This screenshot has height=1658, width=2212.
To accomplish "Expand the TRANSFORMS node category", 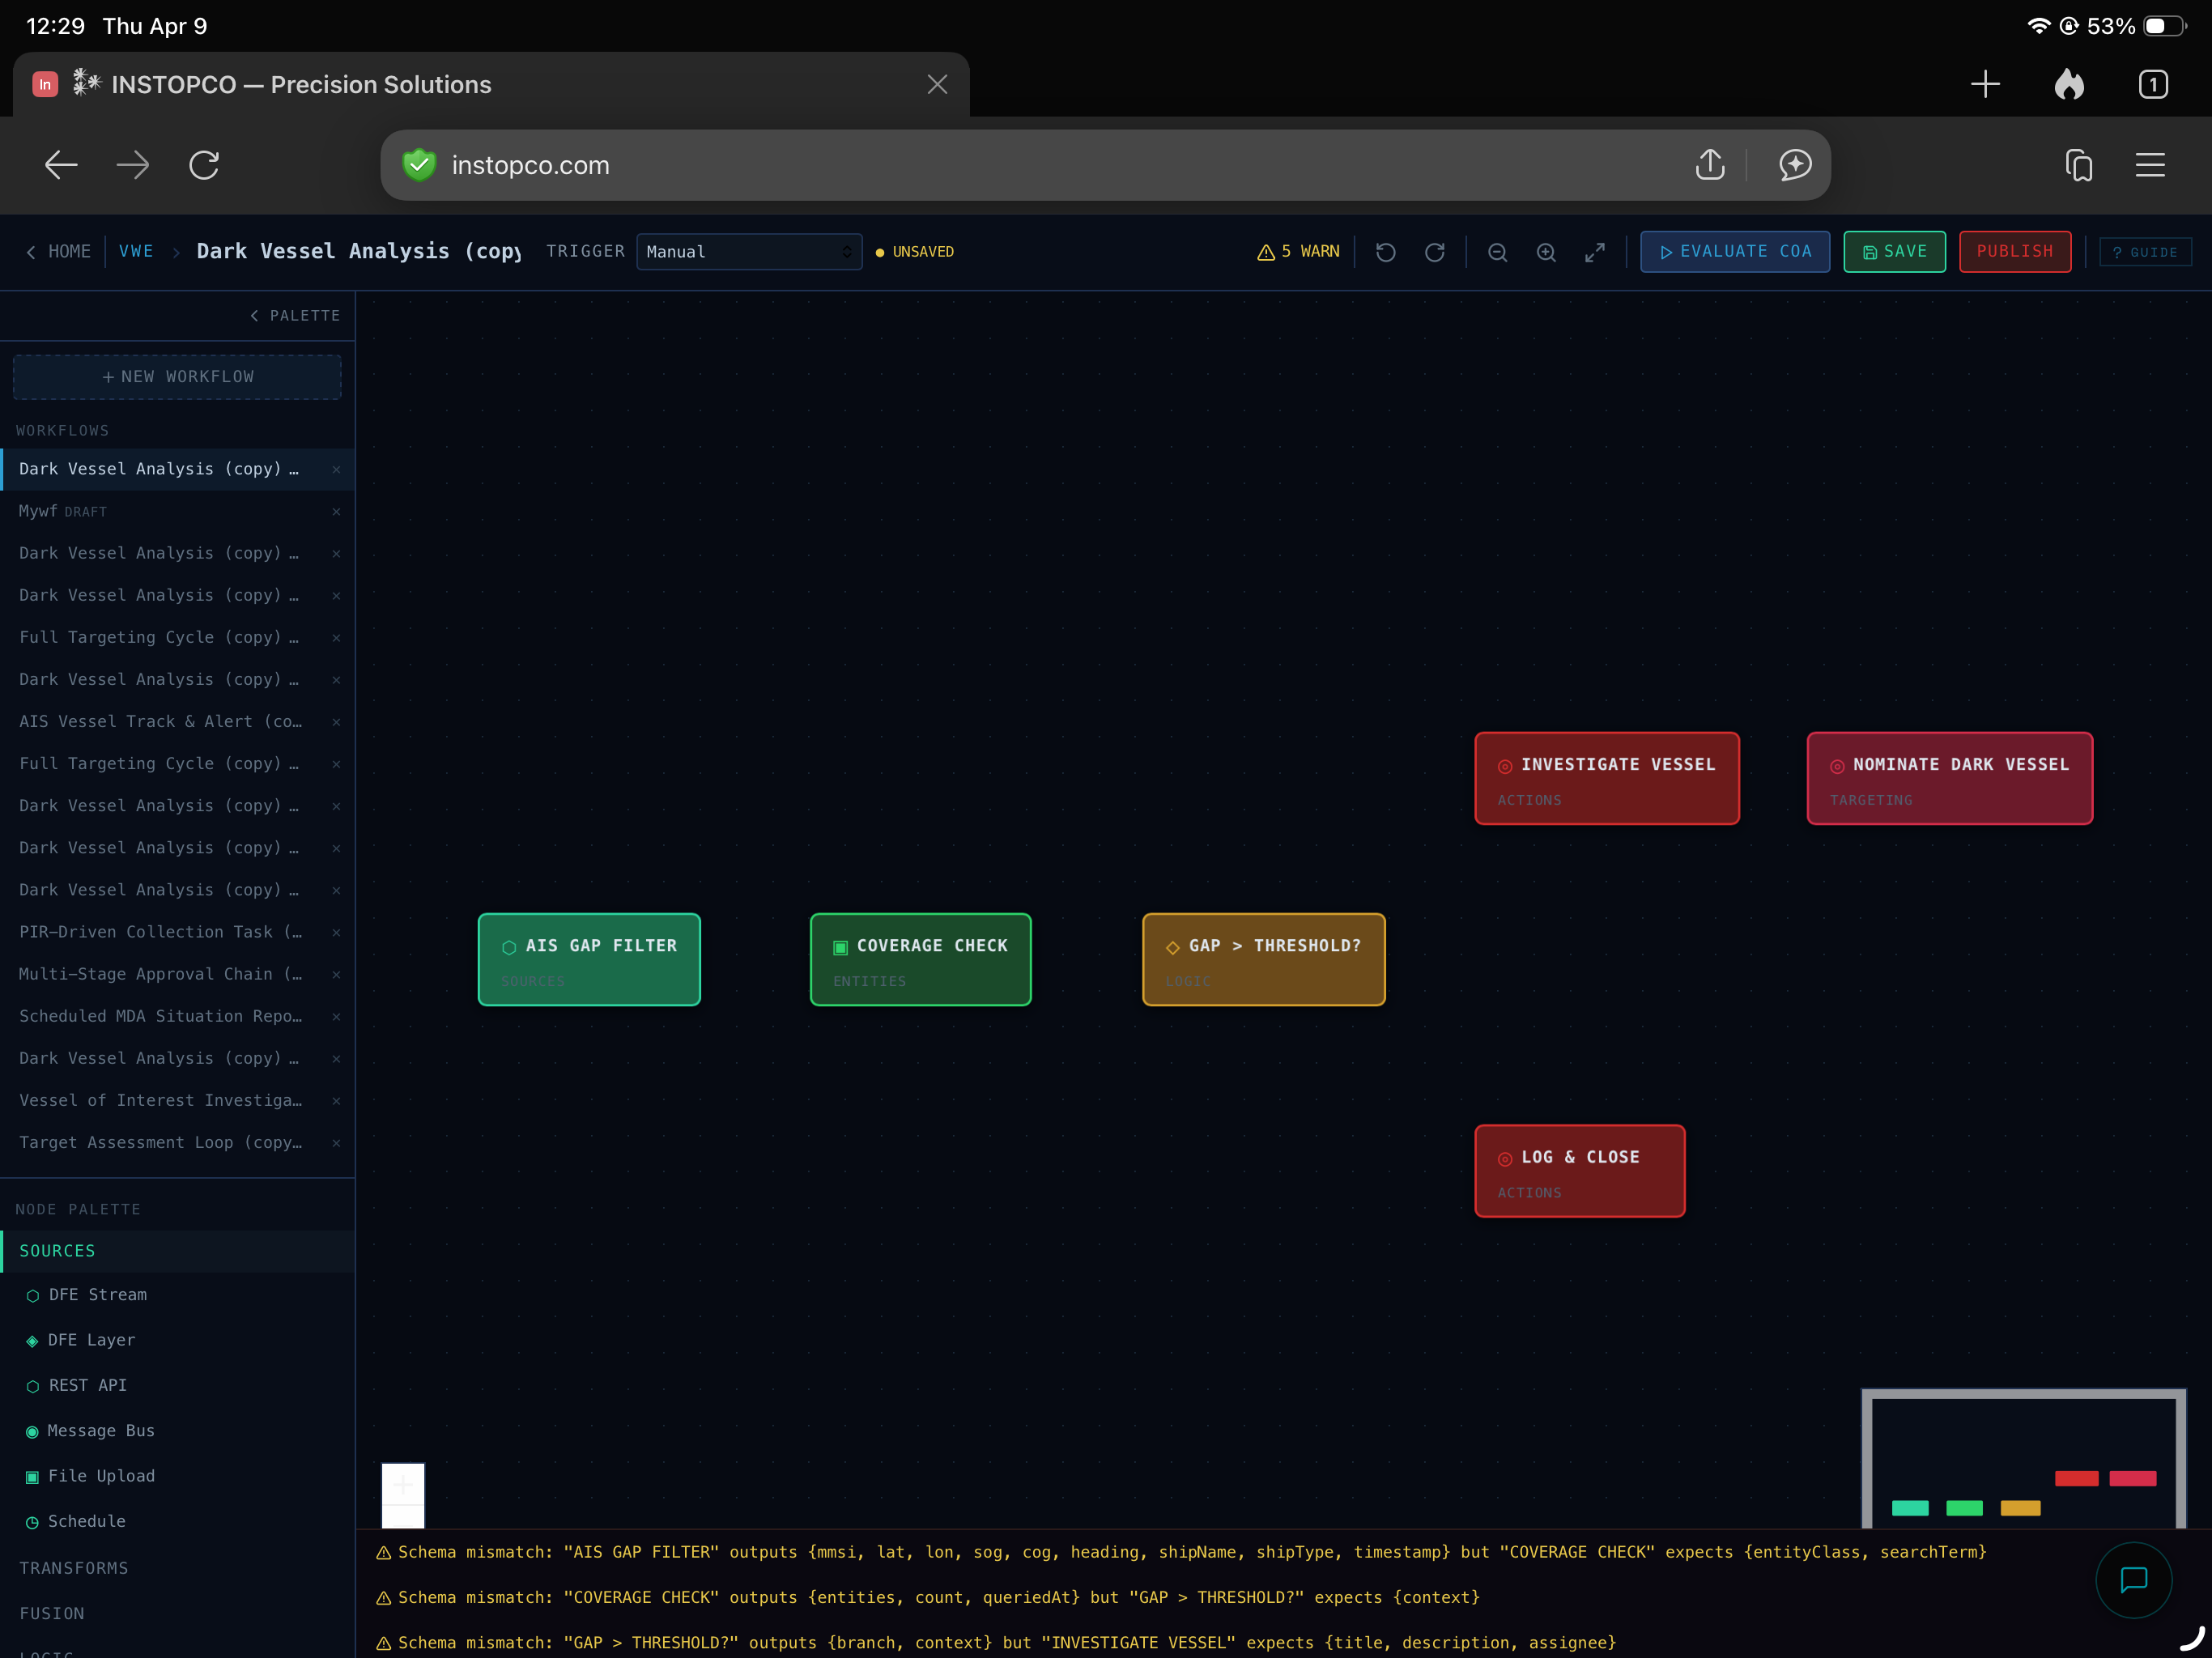I will [177, 1568].
